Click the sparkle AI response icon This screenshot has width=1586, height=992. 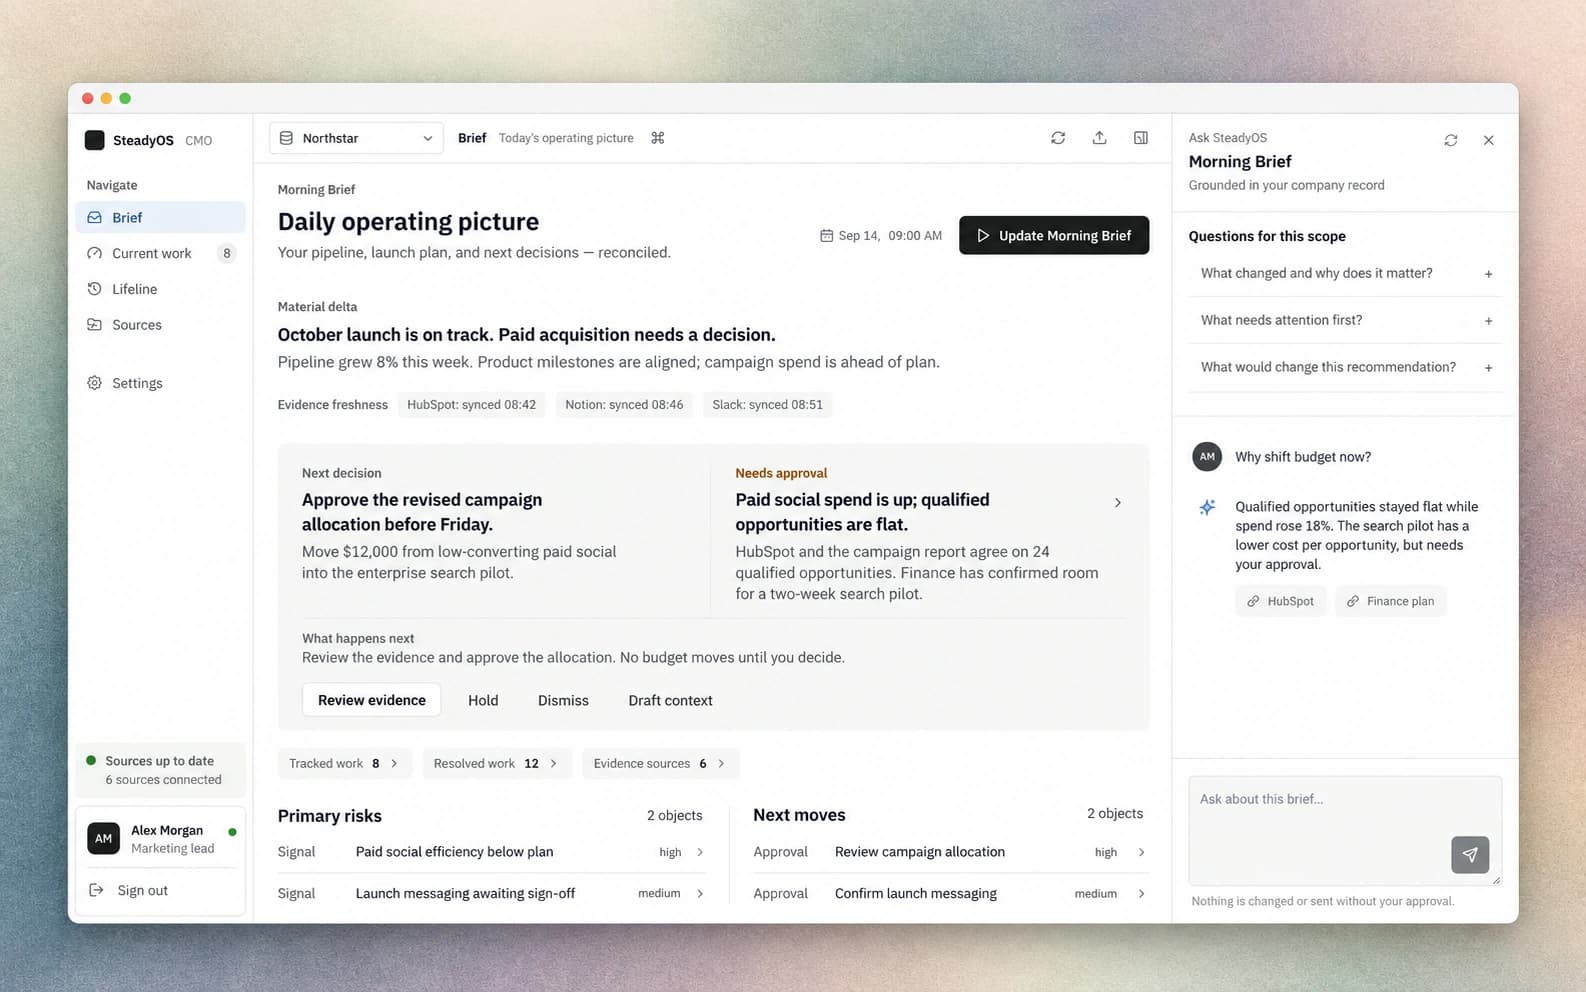click(1207, 507)
